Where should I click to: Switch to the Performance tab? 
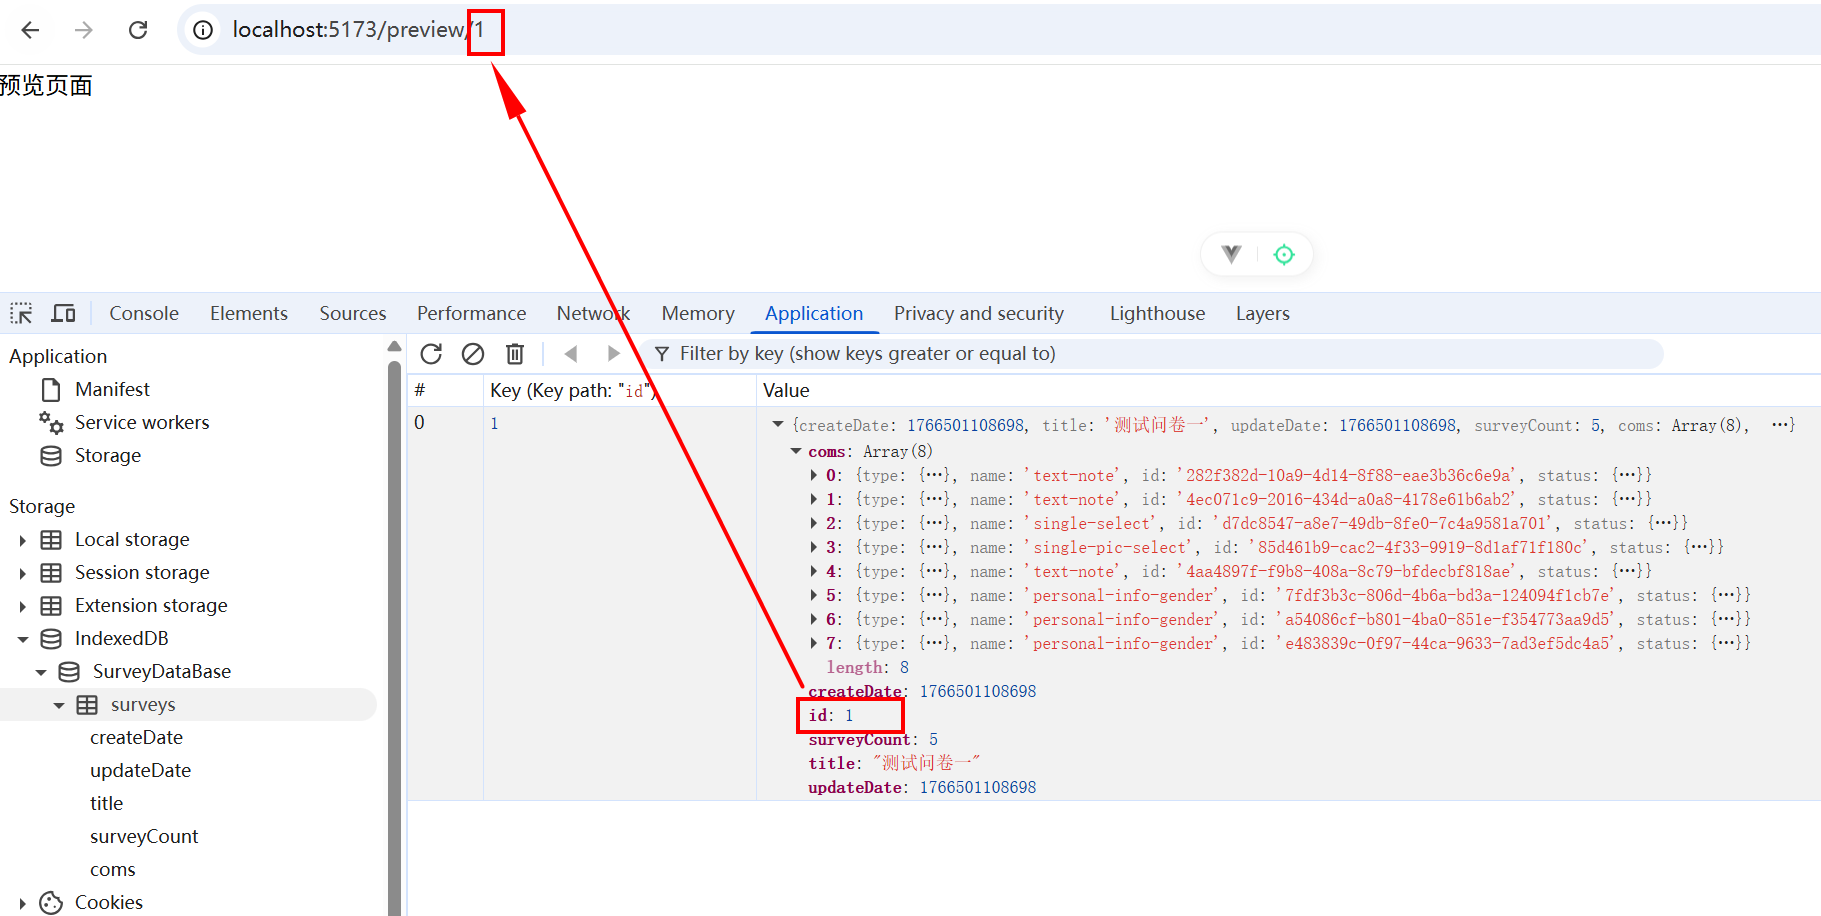pyautogui.click(x=471, y=313)
